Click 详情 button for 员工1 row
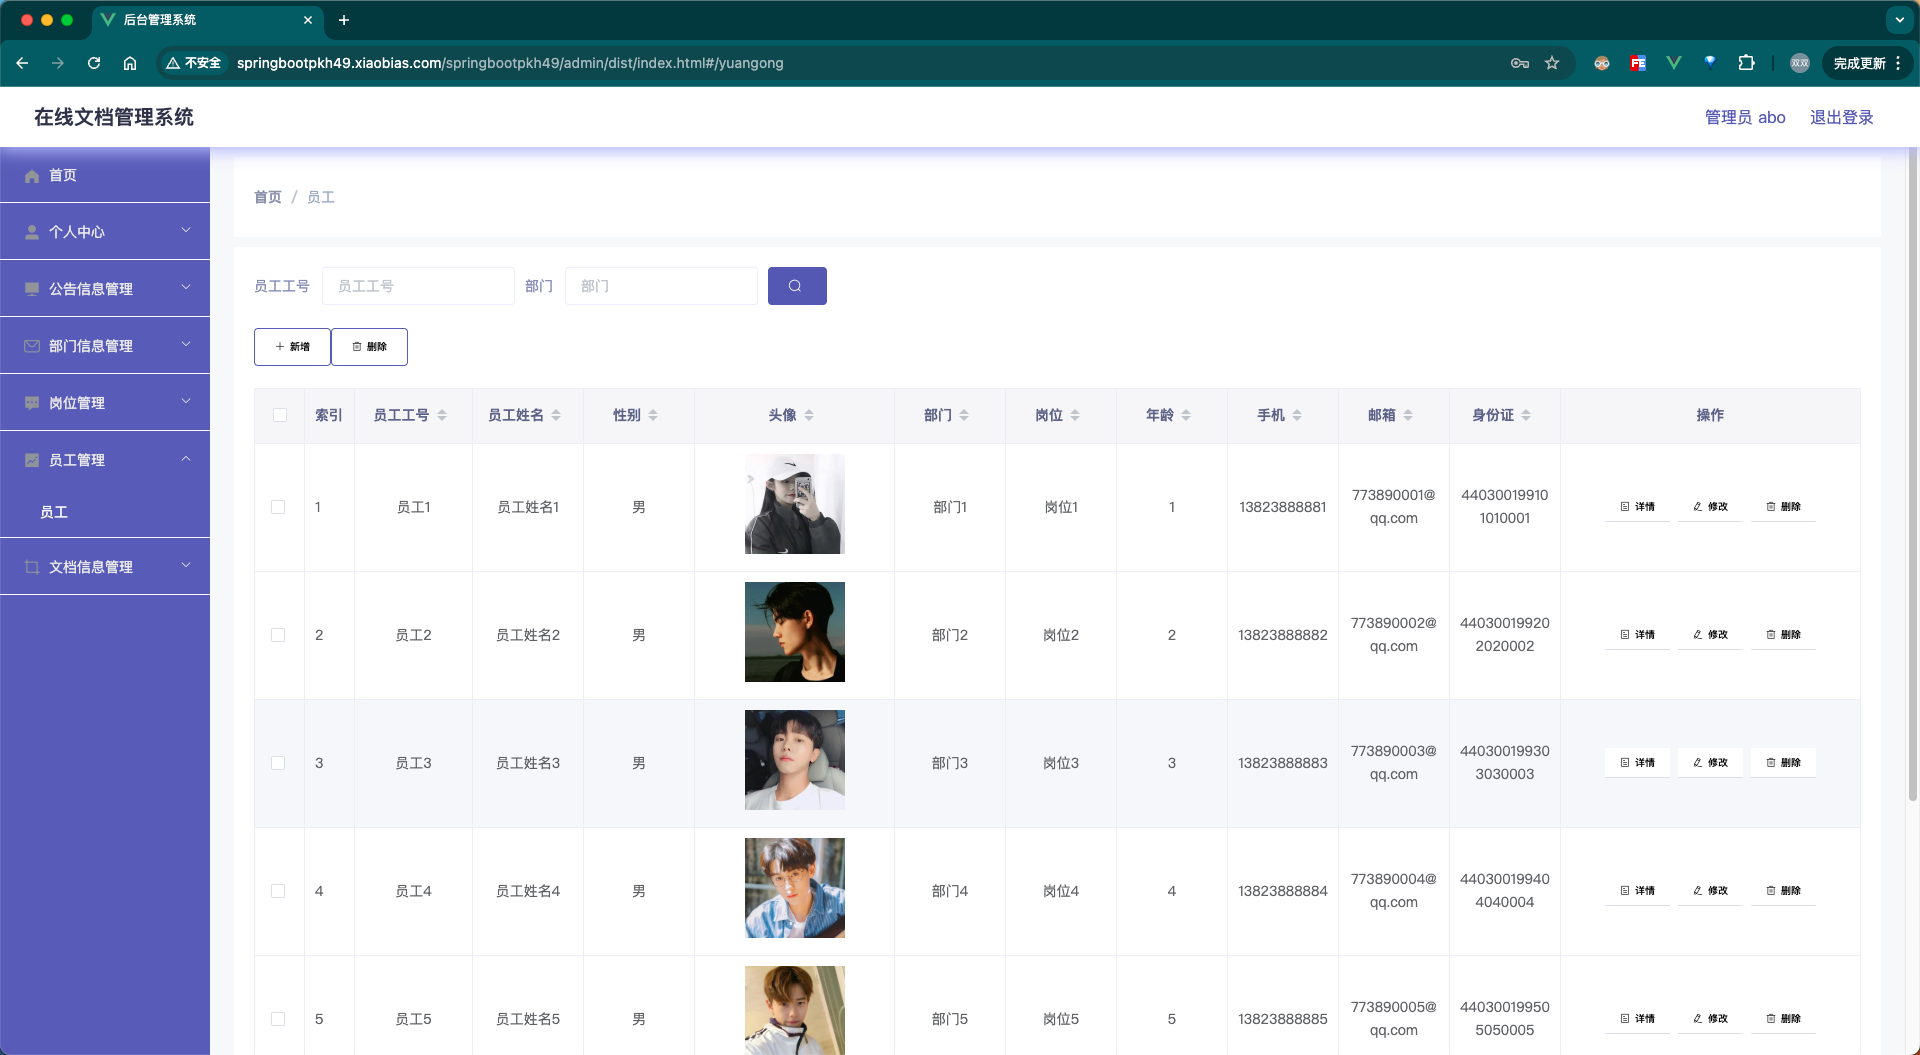 (1637, 507)
